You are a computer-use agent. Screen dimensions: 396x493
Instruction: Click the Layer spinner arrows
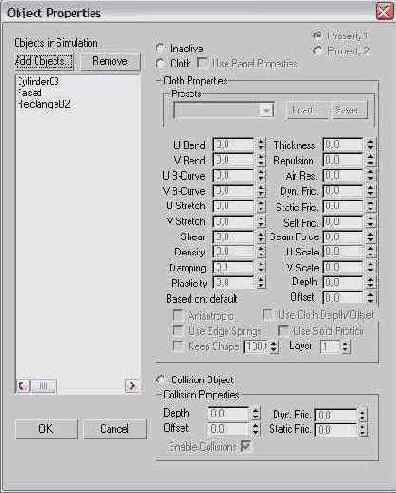tap(346, 347)
